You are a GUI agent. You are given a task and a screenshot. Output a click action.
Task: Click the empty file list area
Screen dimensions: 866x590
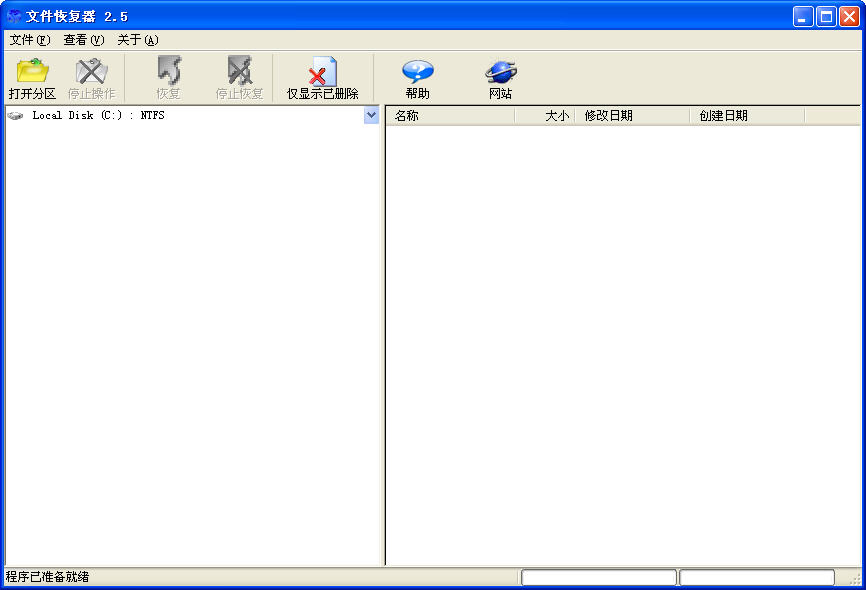click(622, 340)
